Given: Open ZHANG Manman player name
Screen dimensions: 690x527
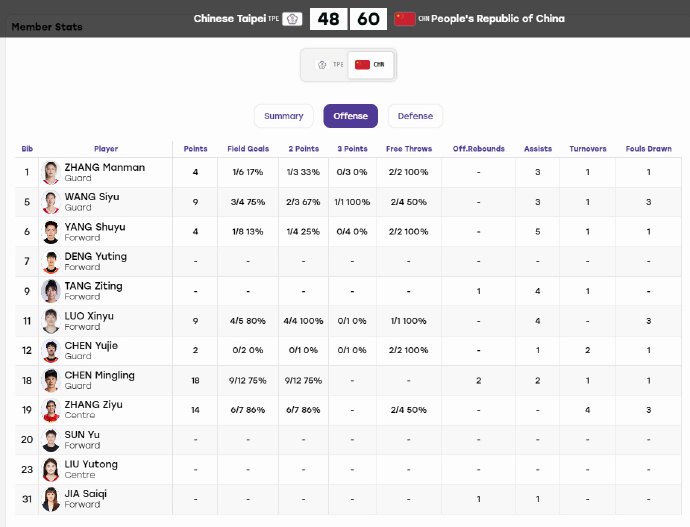Looking at the screenshot, I should pos(105,167).
